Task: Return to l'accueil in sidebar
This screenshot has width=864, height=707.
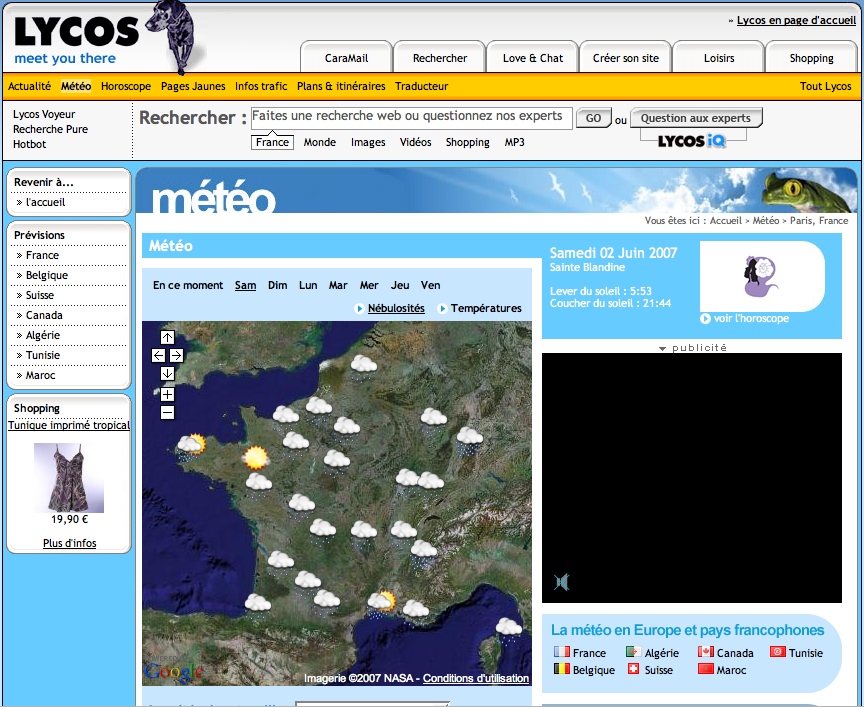Action: (x=46, y=202)
